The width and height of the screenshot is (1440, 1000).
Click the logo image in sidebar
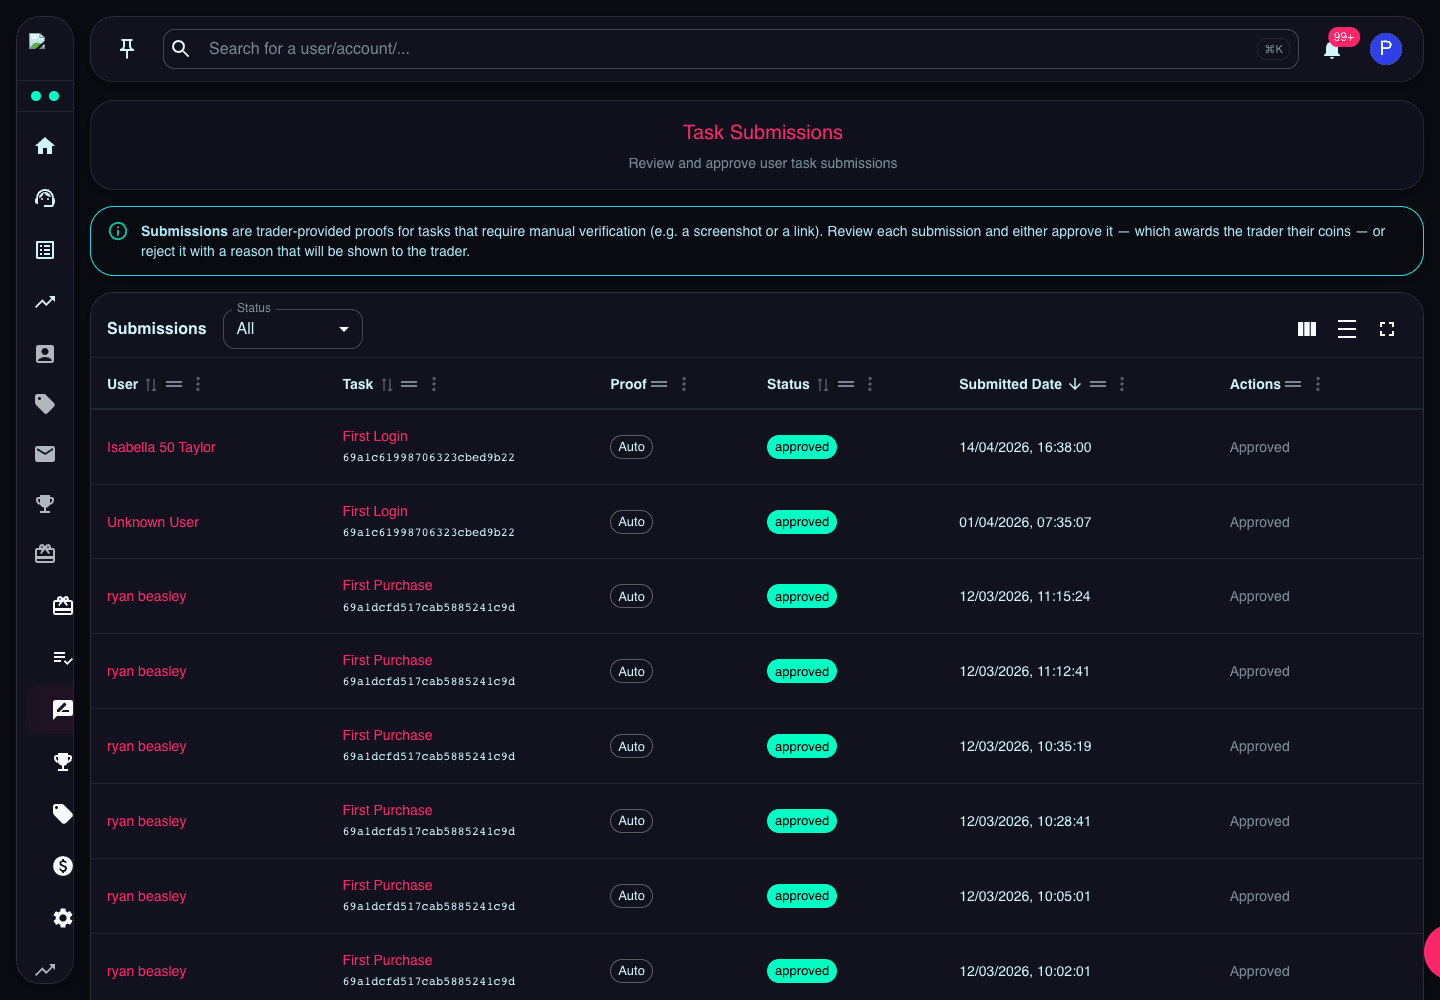pyautogui.click(x=37, y=41)
